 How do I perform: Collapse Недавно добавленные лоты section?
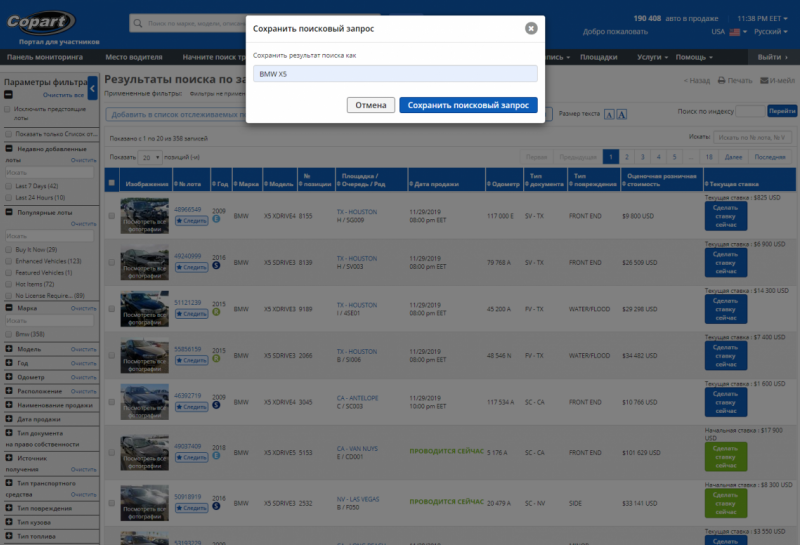tap(9, 148)
